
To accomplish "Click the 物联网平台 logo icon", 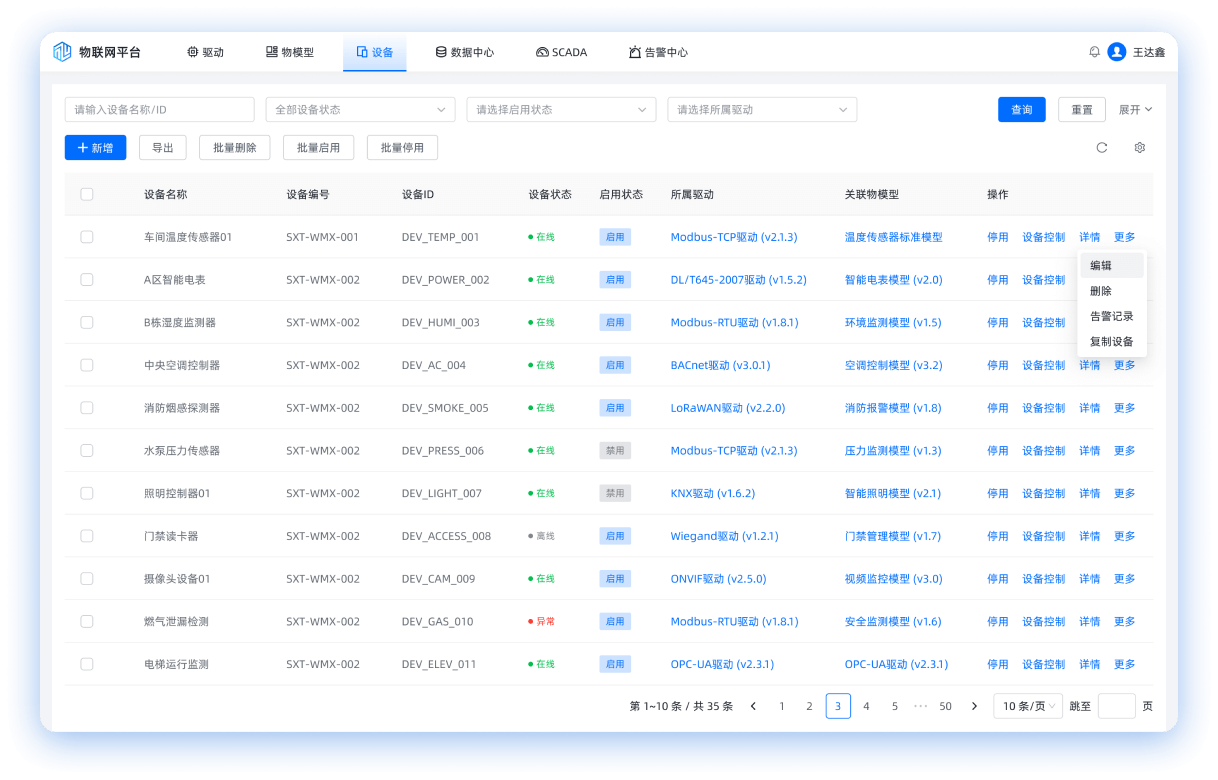I will (x=63, y=51).
